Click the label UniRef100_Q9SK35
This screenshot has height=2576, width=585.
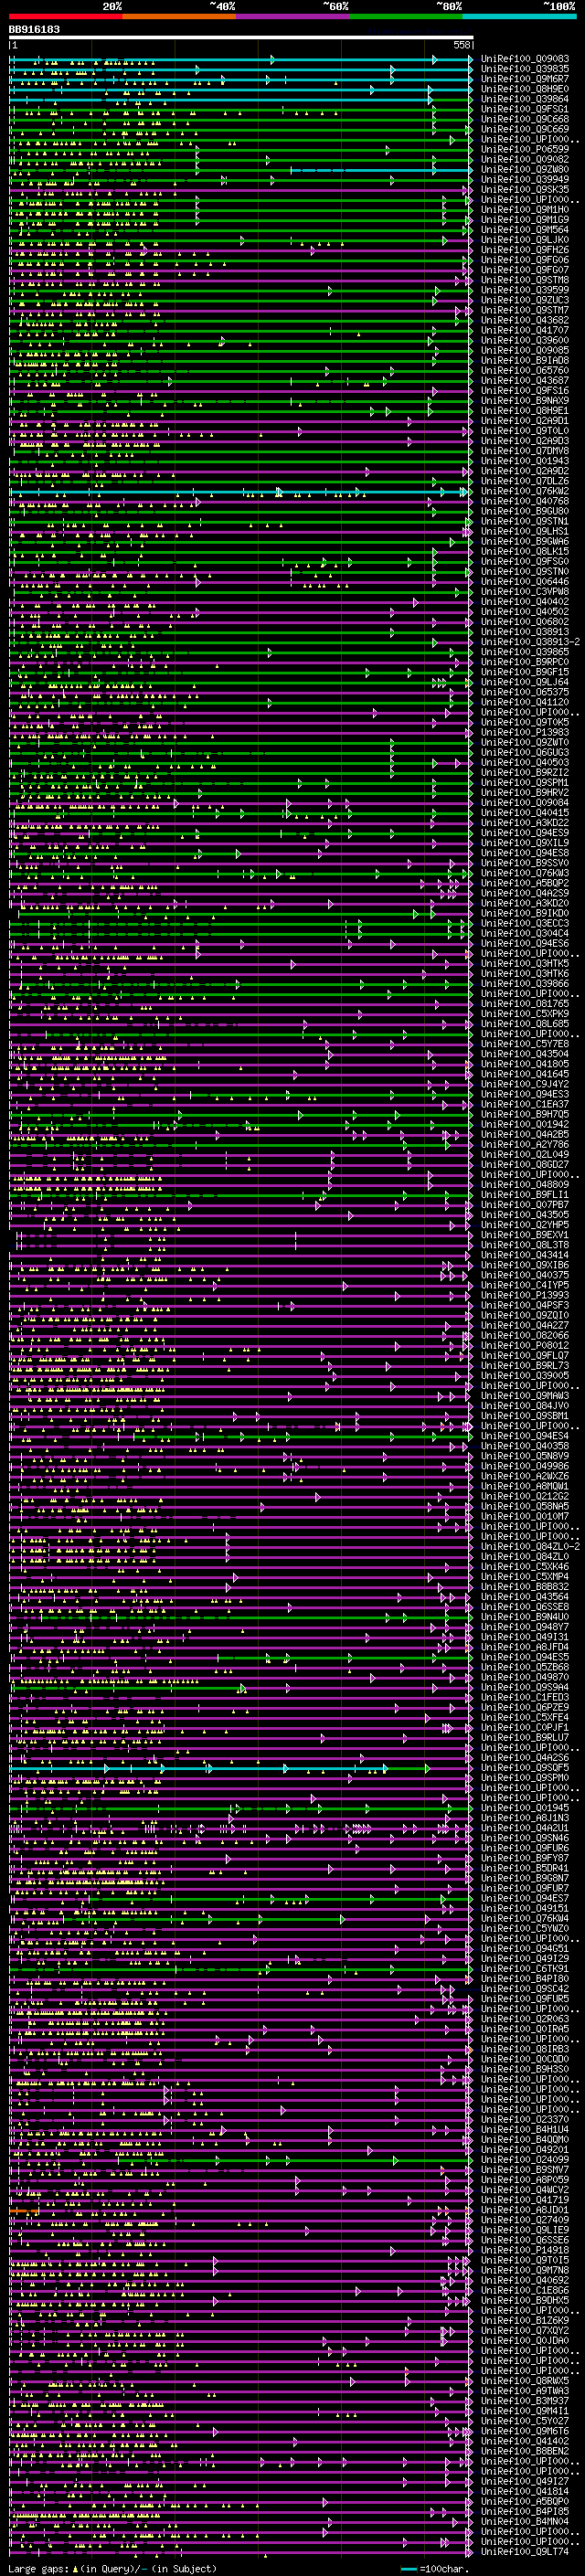(525, 190)
